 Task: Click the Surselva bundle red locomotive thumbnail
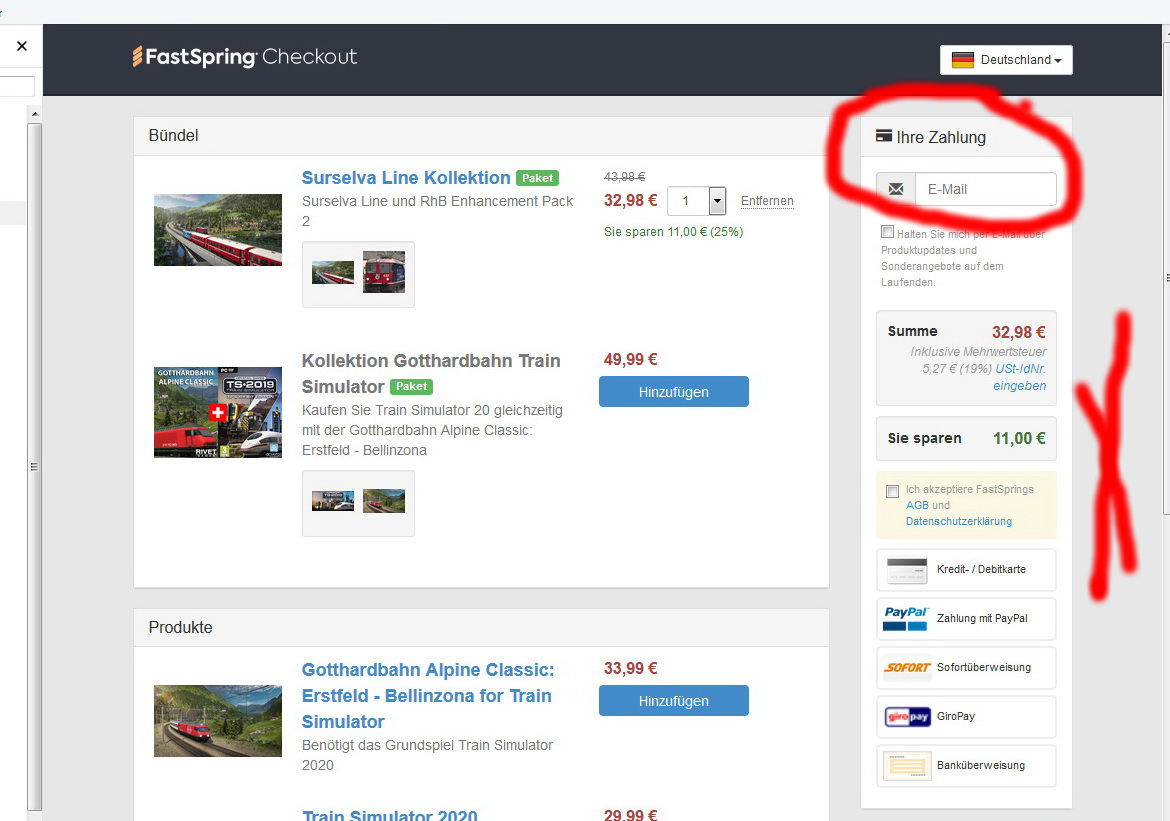click(x=384, y=272)
